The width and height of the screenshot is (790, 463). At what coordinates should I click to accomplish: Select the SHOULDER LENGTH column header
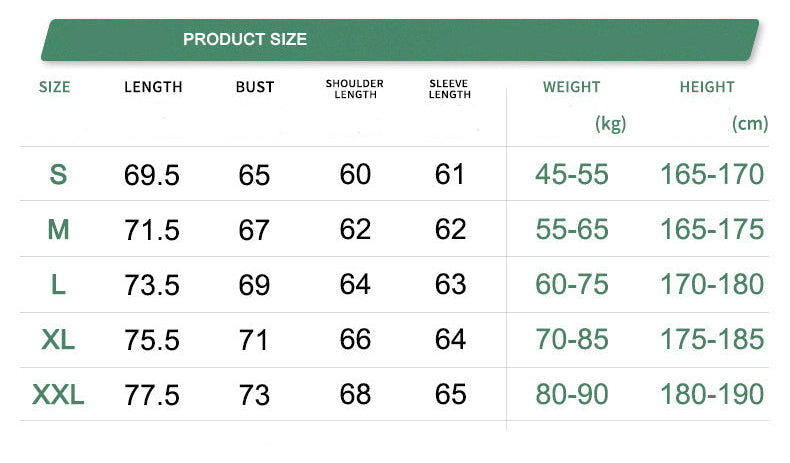355,89
